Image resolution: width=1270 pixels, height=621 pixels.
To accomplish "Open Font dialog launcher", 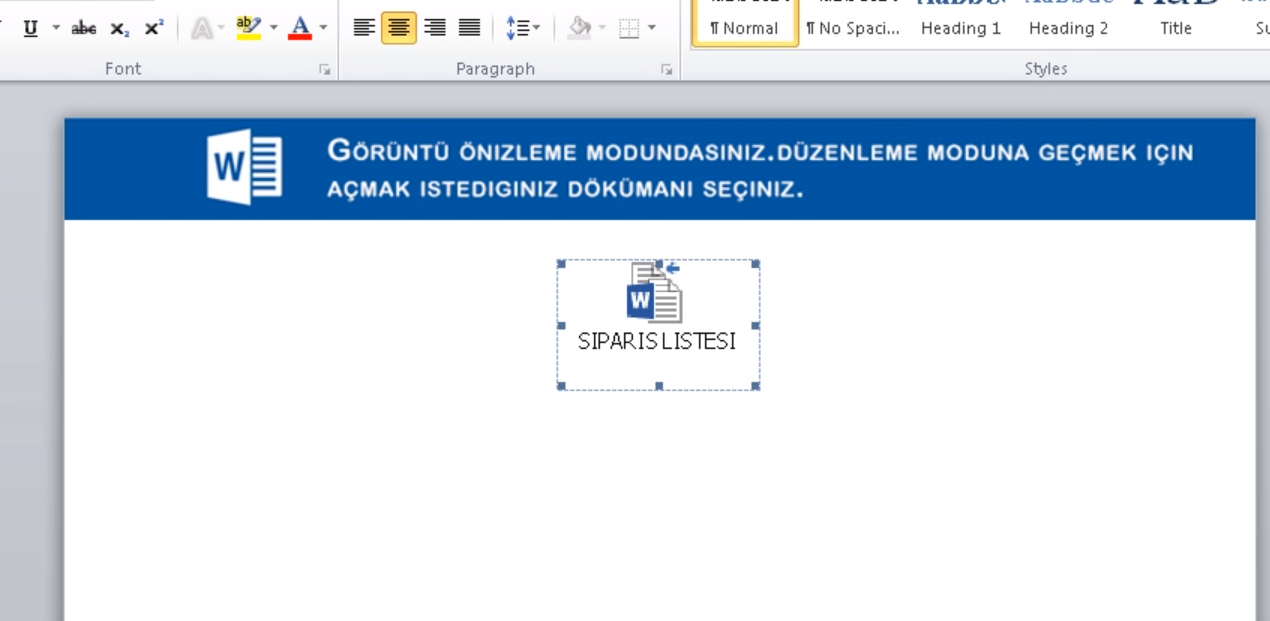I will (x=324, y=69).
